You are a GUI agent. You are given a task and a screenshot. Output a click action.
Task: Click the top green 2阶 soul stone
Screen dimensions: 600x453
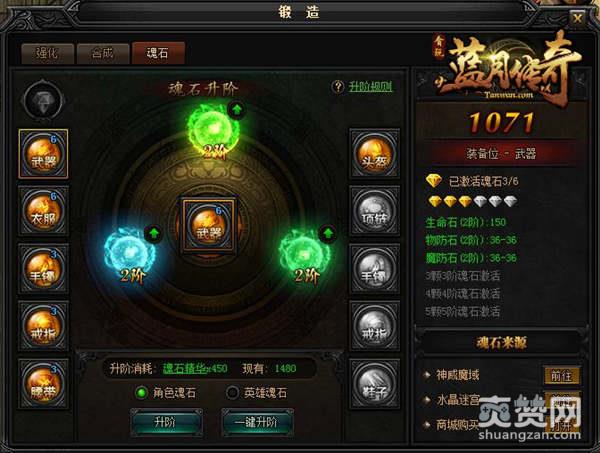click(213, 128)
